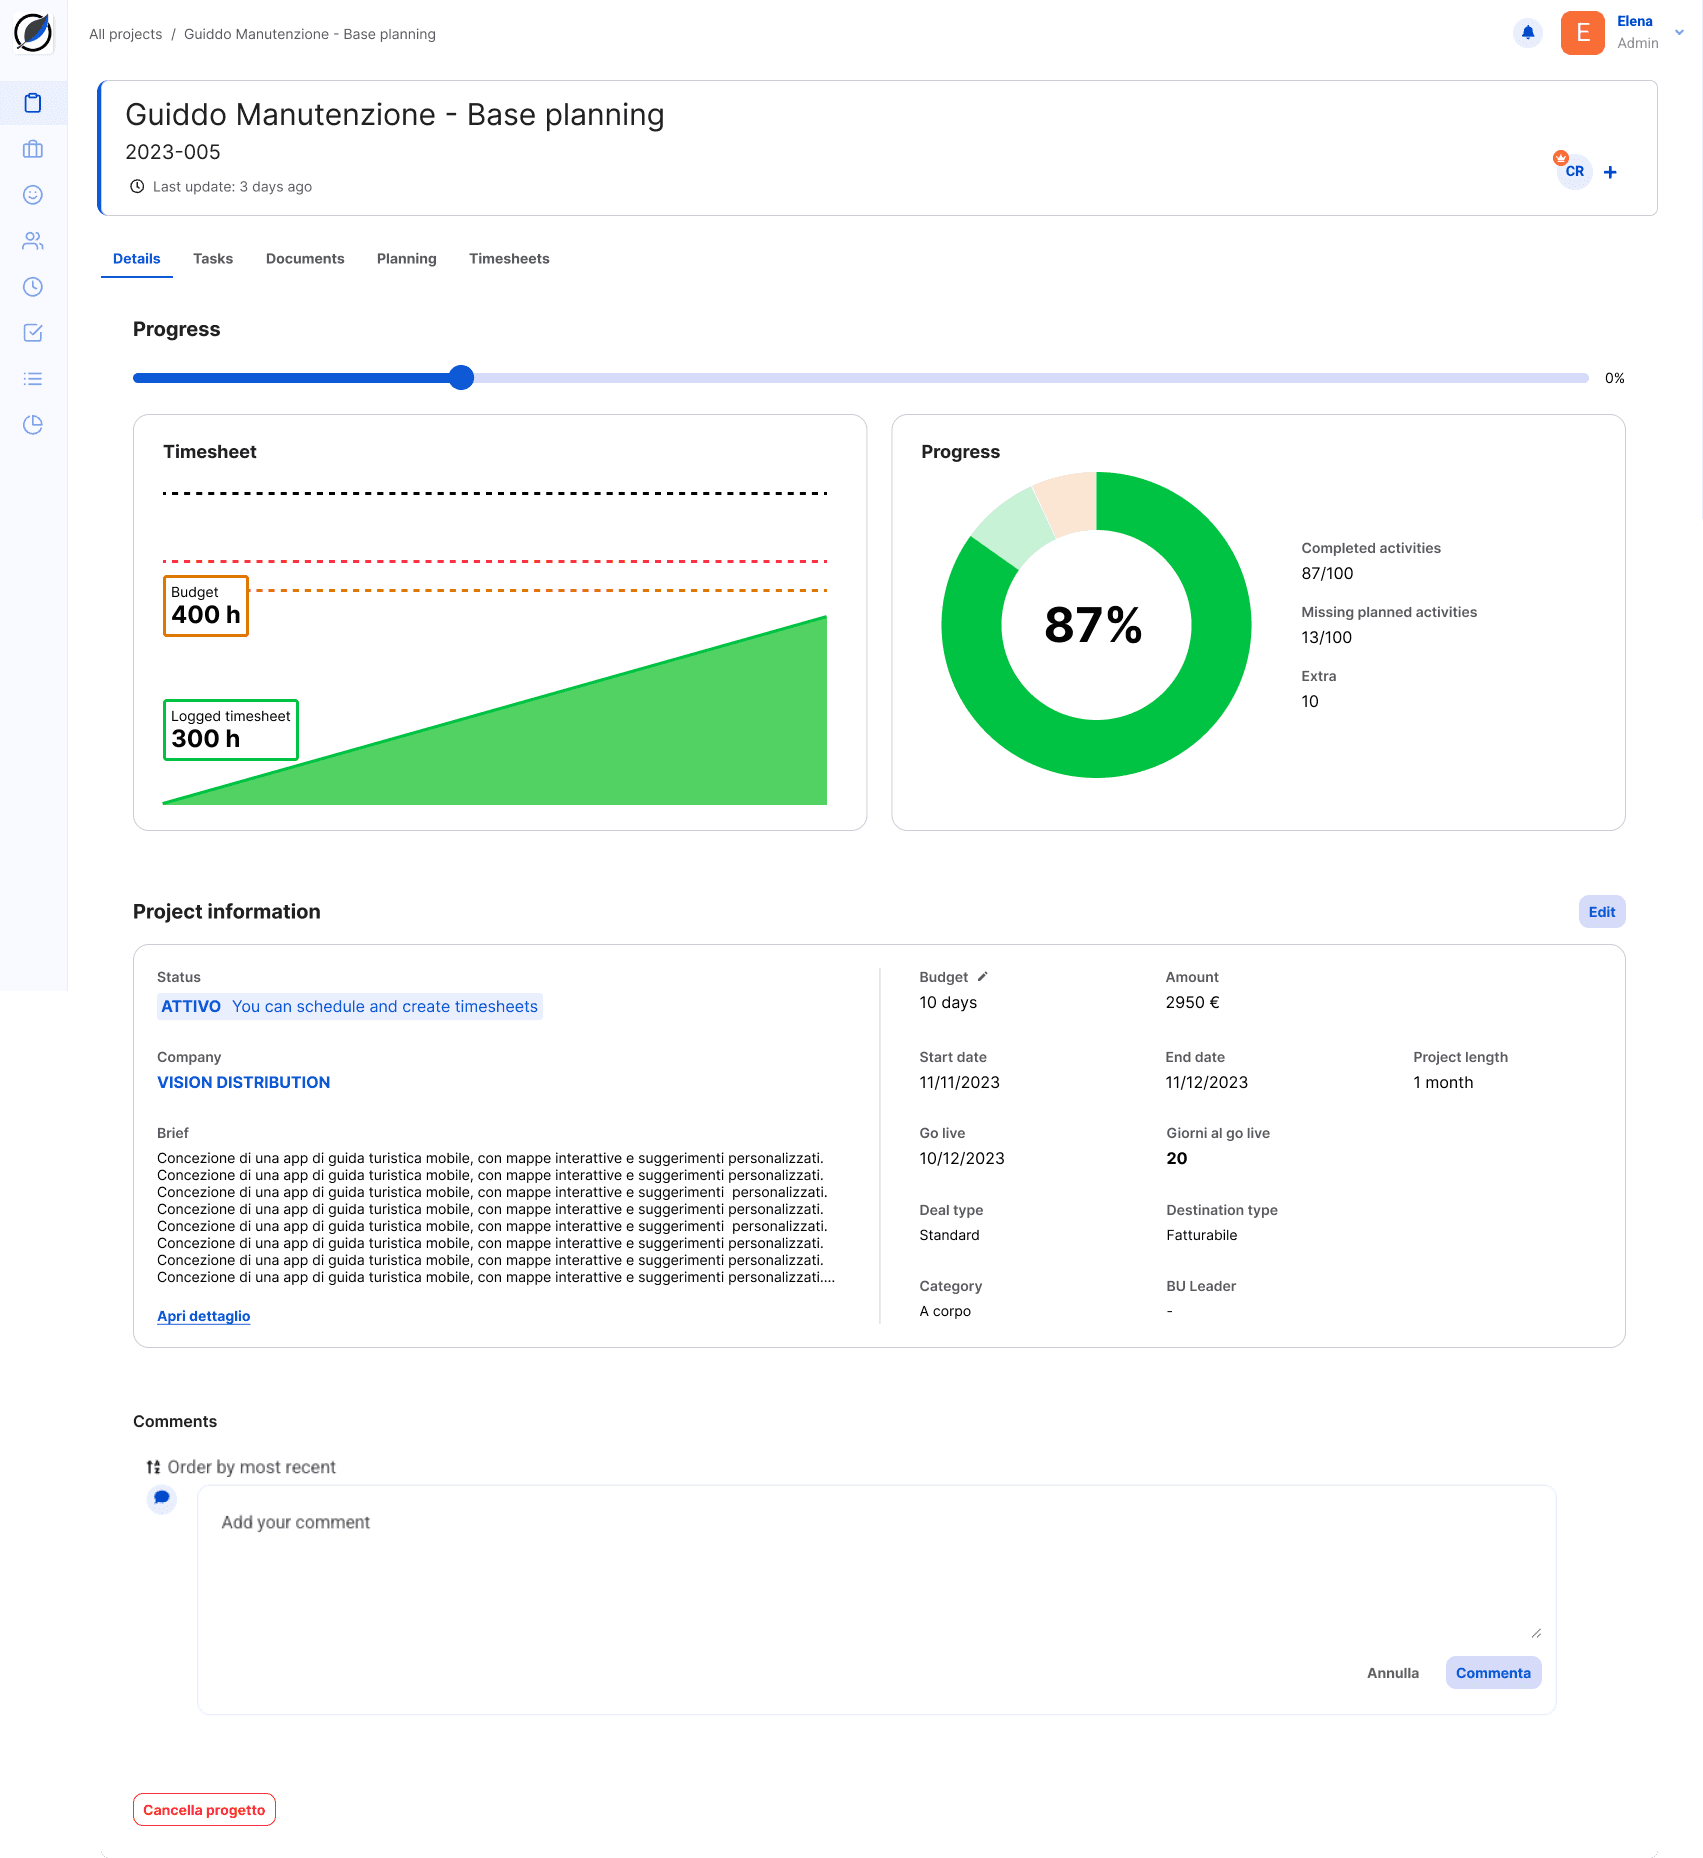Expand the Elena Admin user menu chevron
1703x1858 pixels.
(x=1680, y=32)
